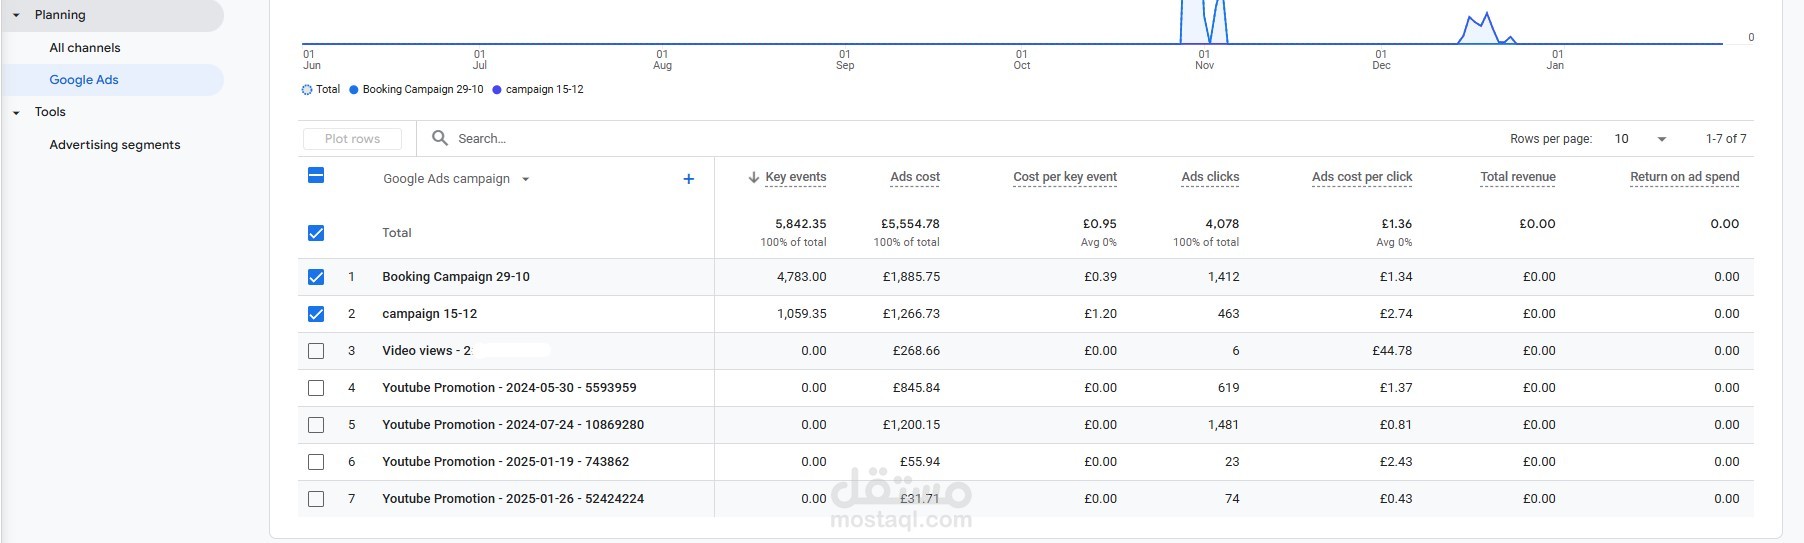Screen dimensions: 1804x543
Task: Collapse the Tools section arrow
Action: [x=16, y=113]
